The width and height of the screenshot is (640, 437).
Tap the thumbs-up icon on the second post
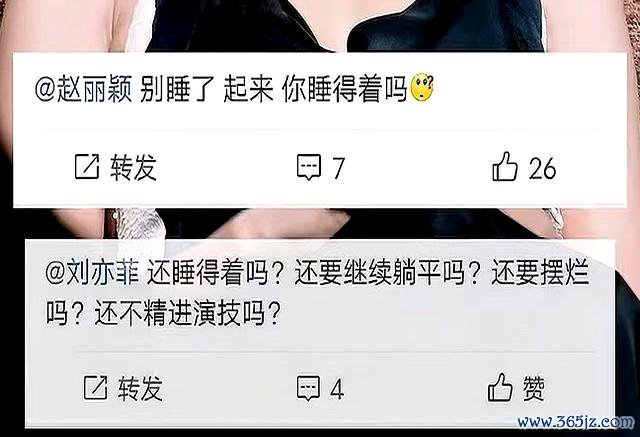pos(500,387)
